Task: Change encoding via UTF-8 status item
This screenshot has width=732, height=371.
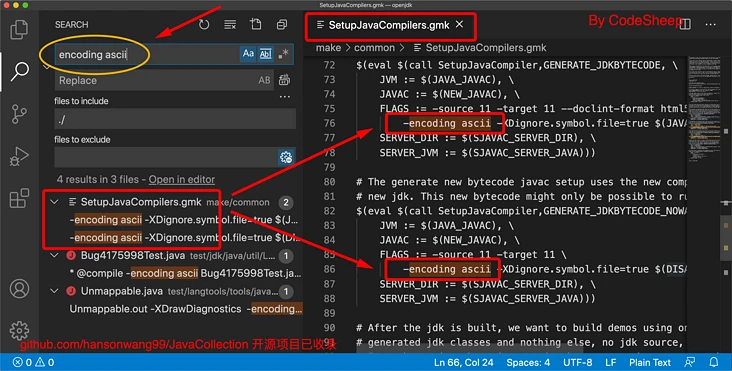Action: [x=577, y=362]
